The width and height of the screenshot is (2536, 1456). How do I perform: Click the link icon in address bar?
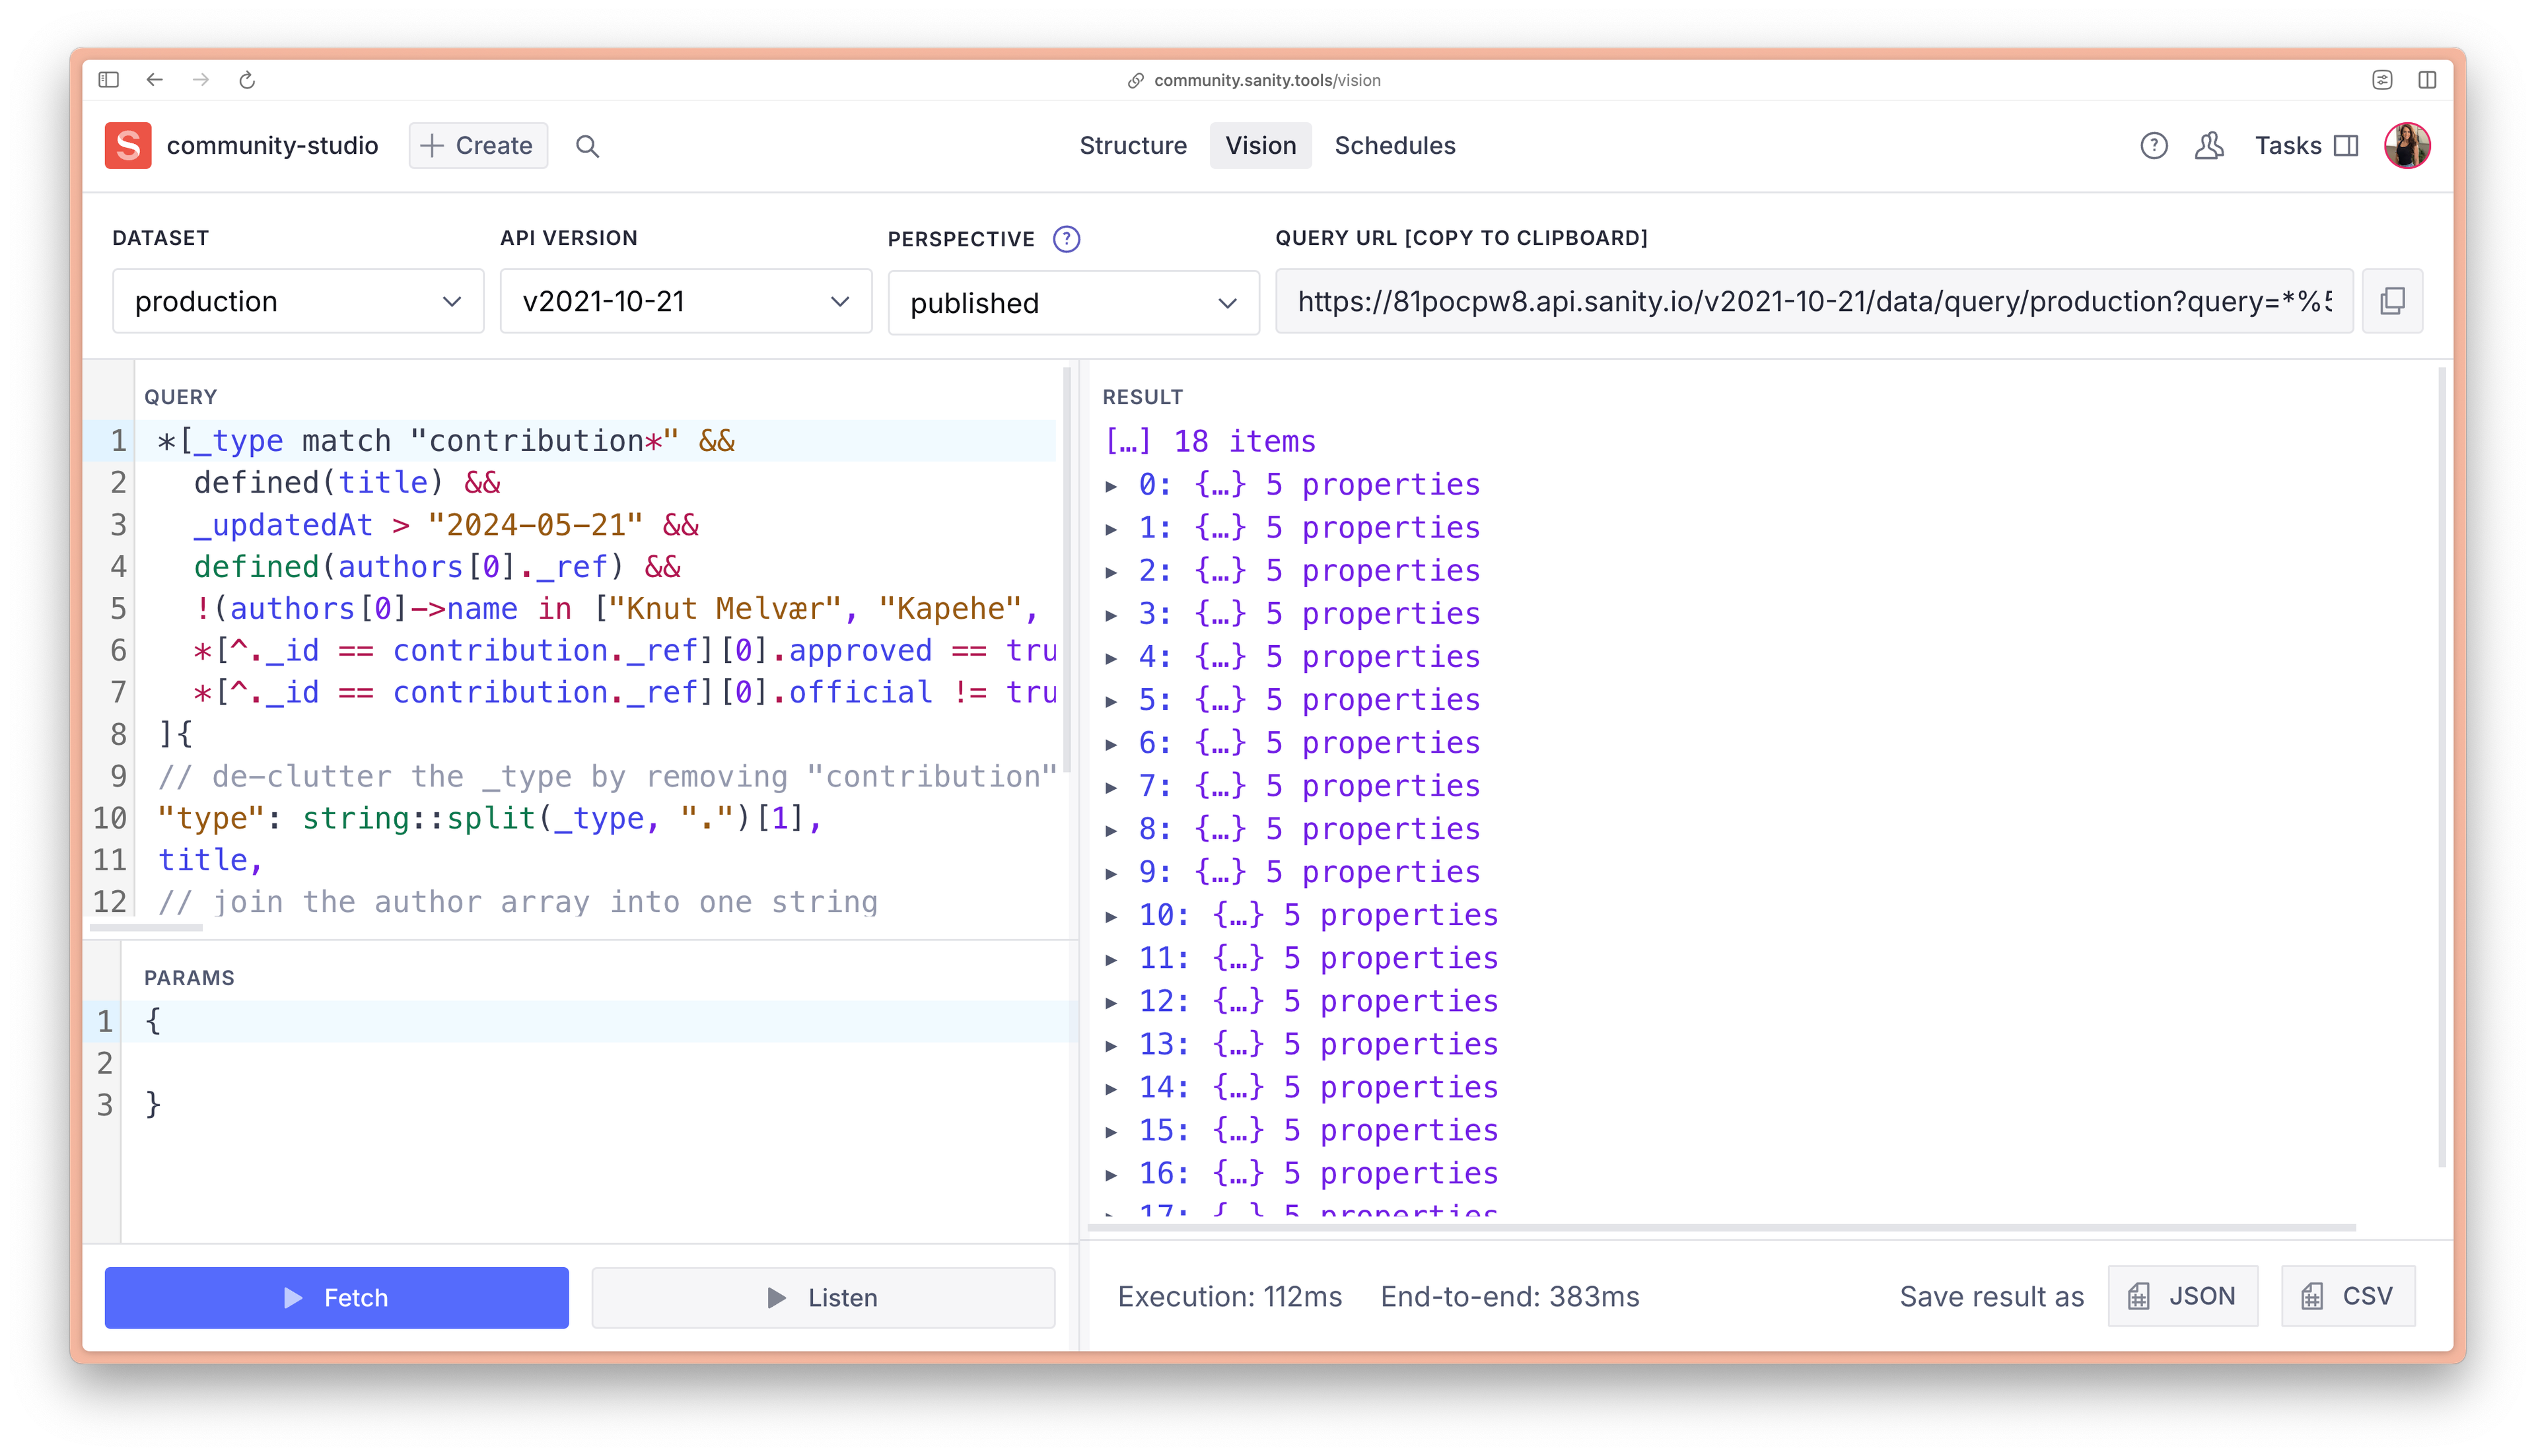(1135, 80)
